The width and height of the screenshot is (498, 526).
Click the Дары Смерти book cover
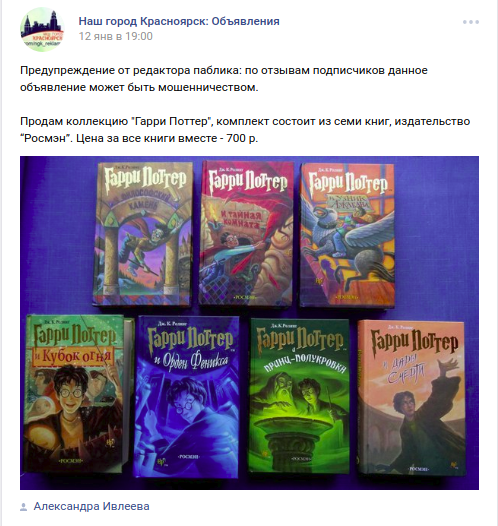click(411, 398)
